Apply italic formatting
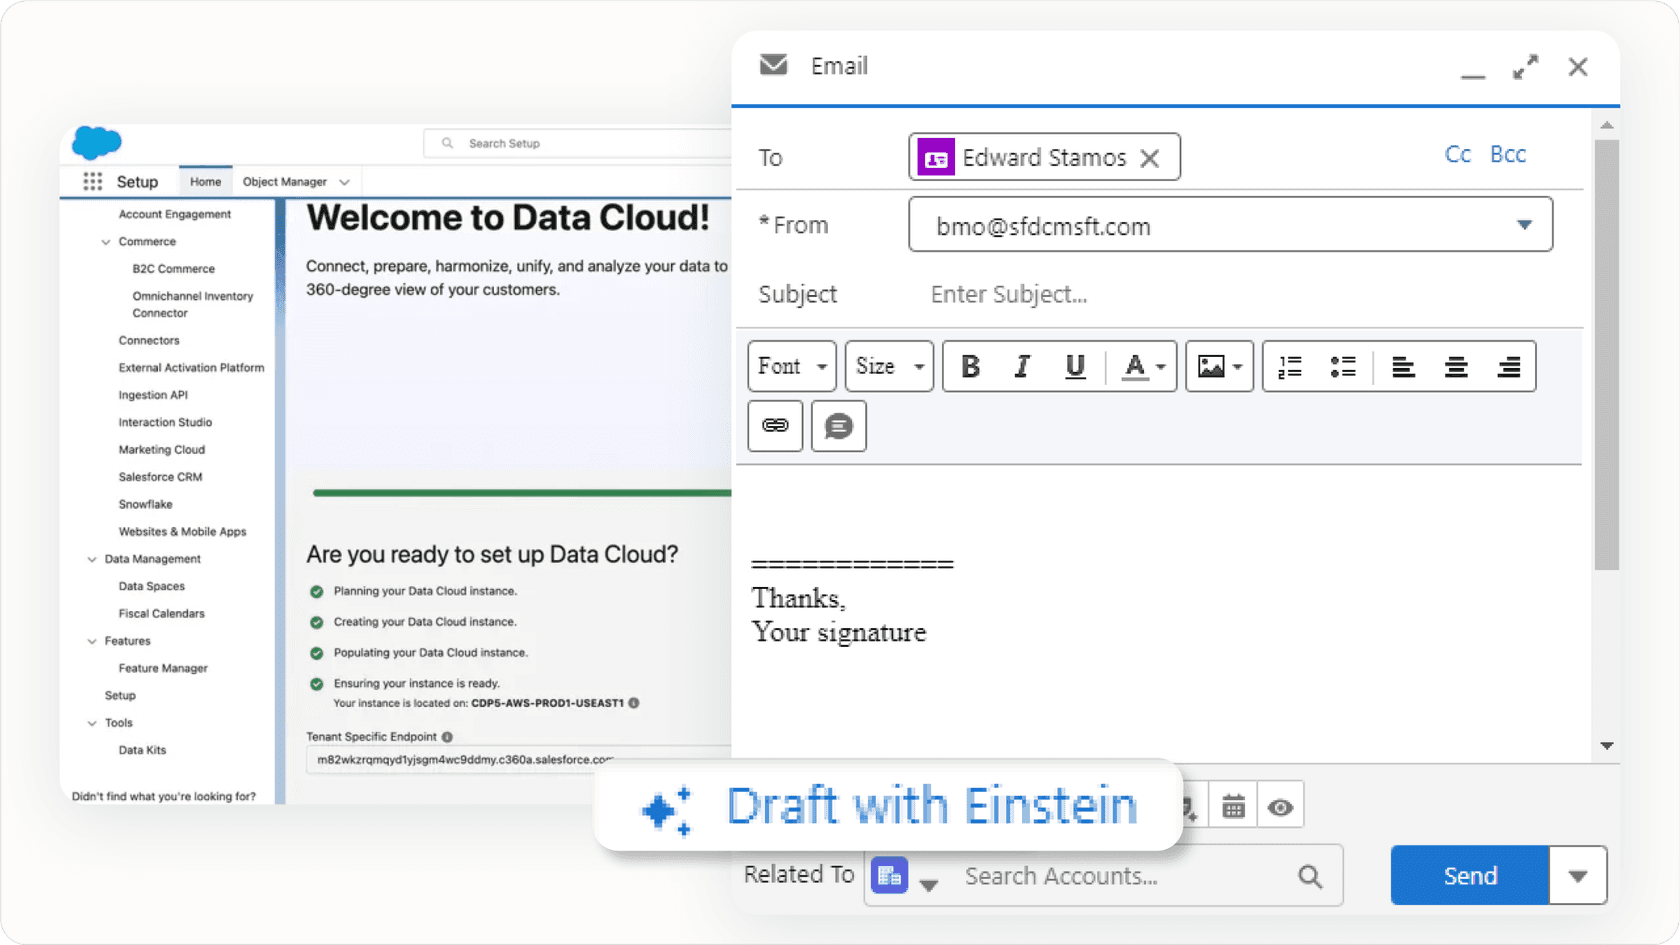This screenshot has height=945, width=1680. [x=1021, y=366]
